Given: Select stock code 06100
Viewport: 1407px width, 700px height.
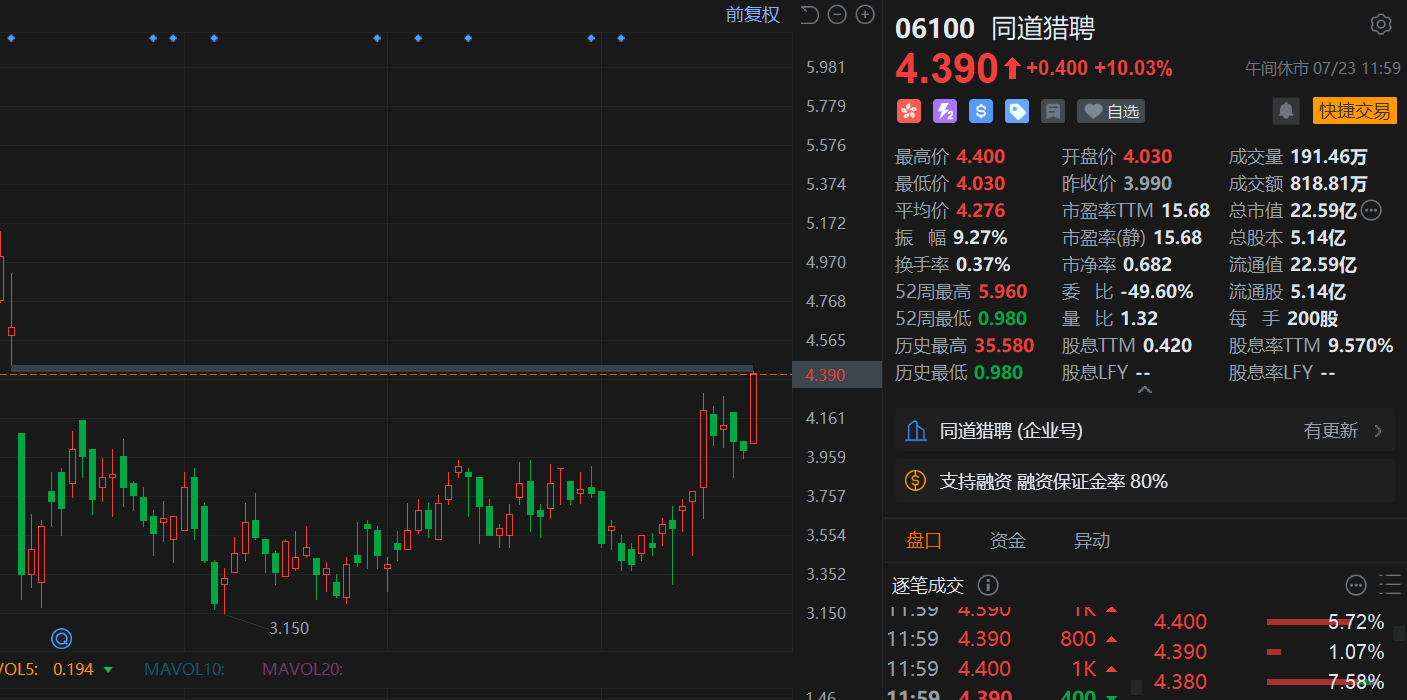Looking at the screenshot, I should click(935, 27).
